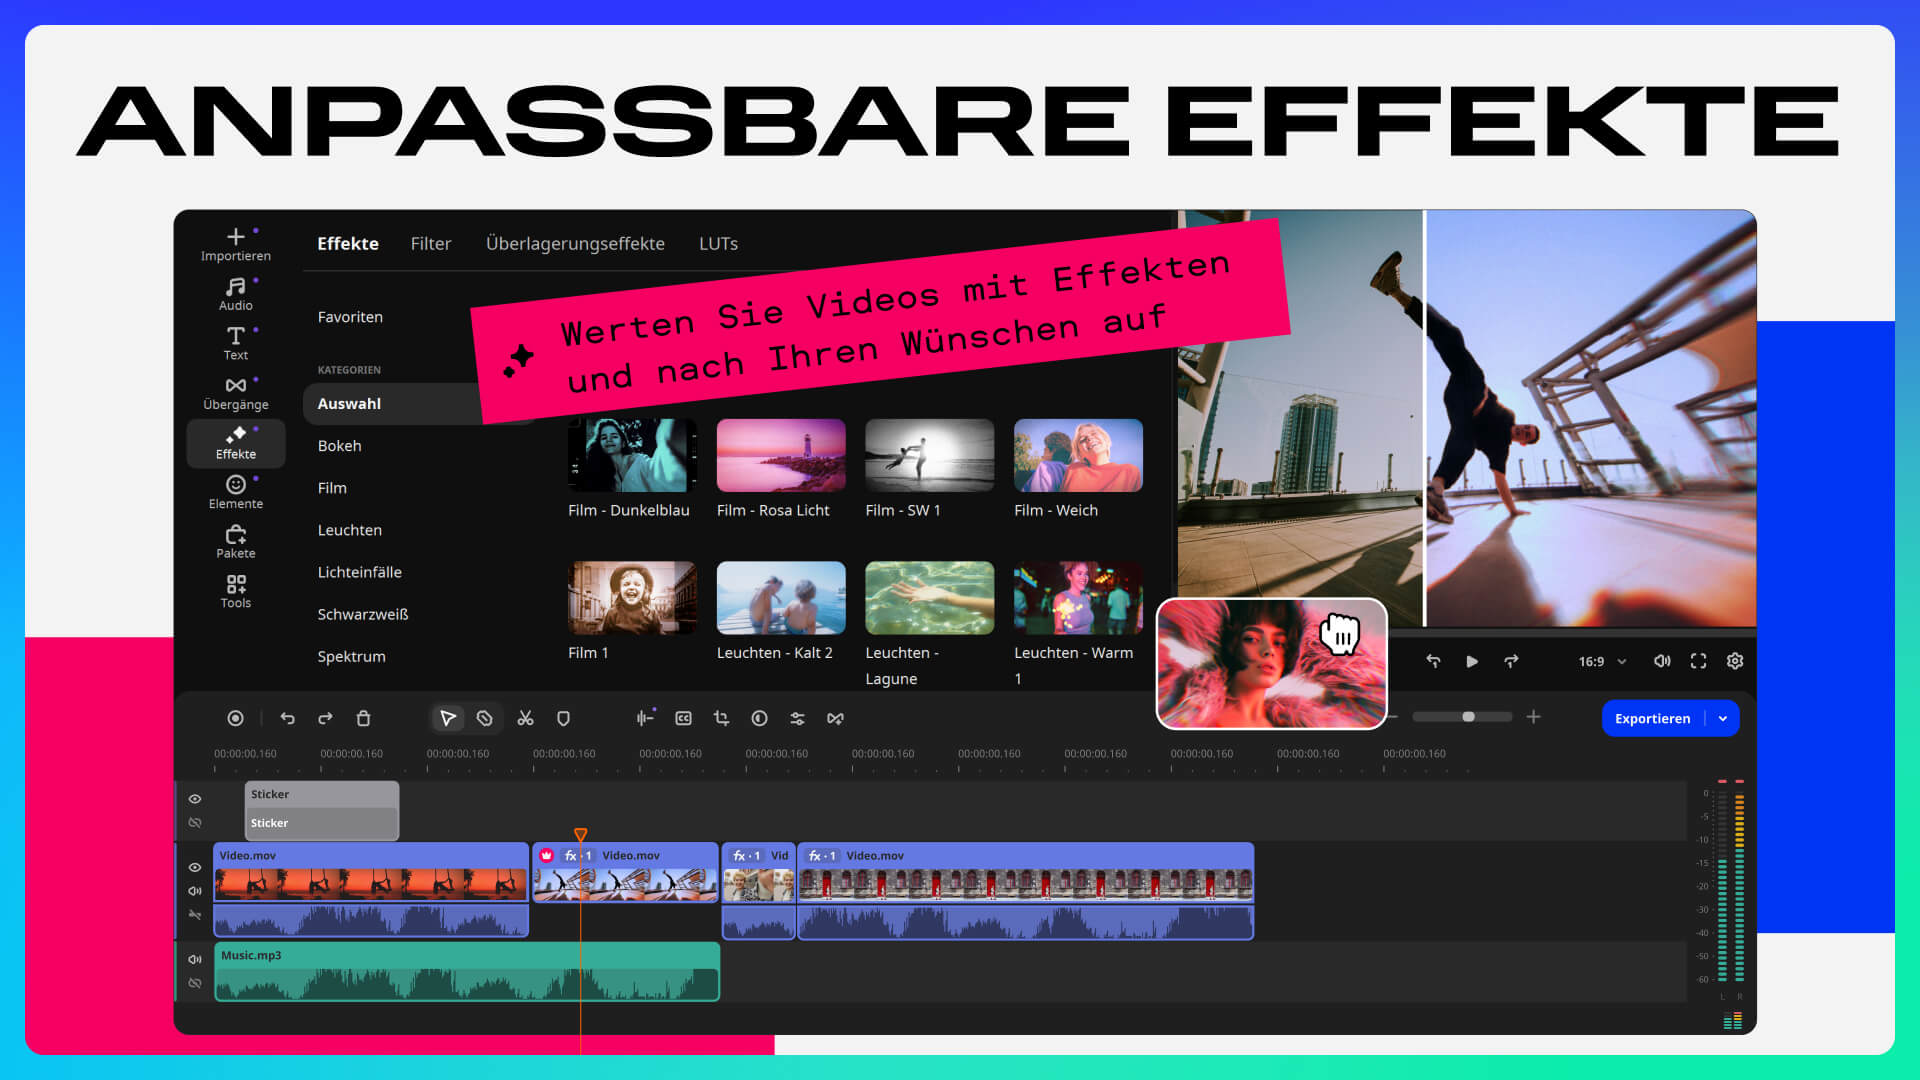Expand the Spektrum effects category
The width and height of the screenshot is (1920, 1080).
pos(352,656)
